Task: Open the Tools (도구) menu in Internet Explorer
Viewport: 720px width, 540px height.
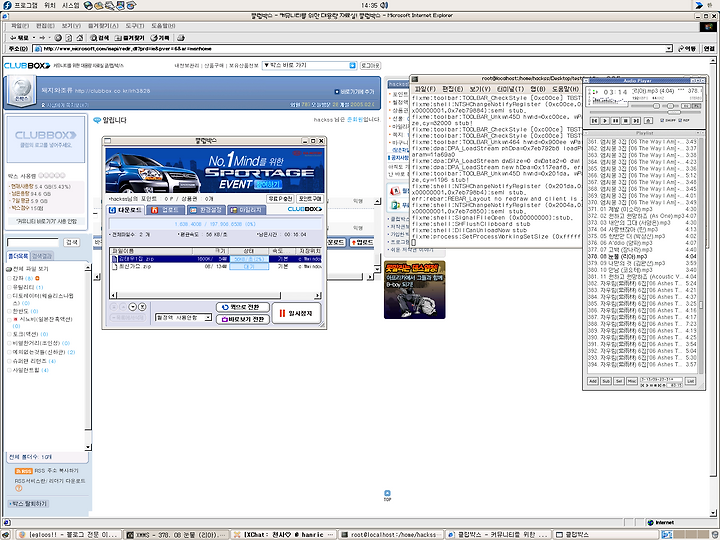Action: point(135,26)
